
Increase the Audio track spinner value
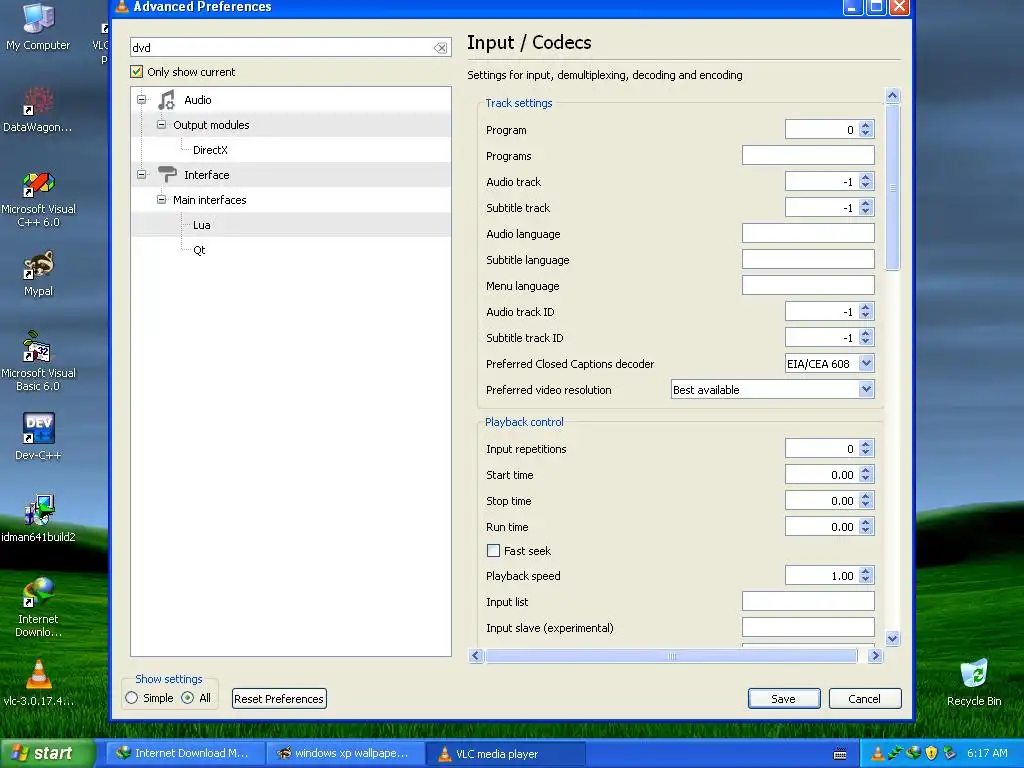click(866, 178)
